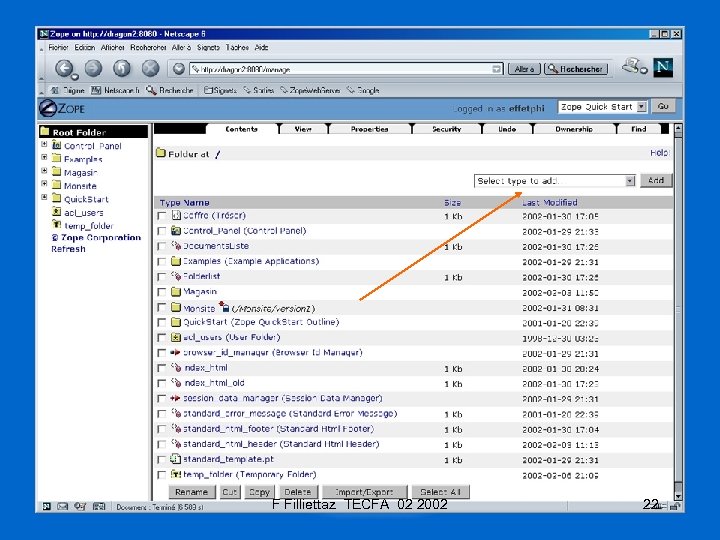Image resolution: width=720 pixels, height=540 pixels.
Task: Click the Refresh link in sidebar
Action: 68,249
